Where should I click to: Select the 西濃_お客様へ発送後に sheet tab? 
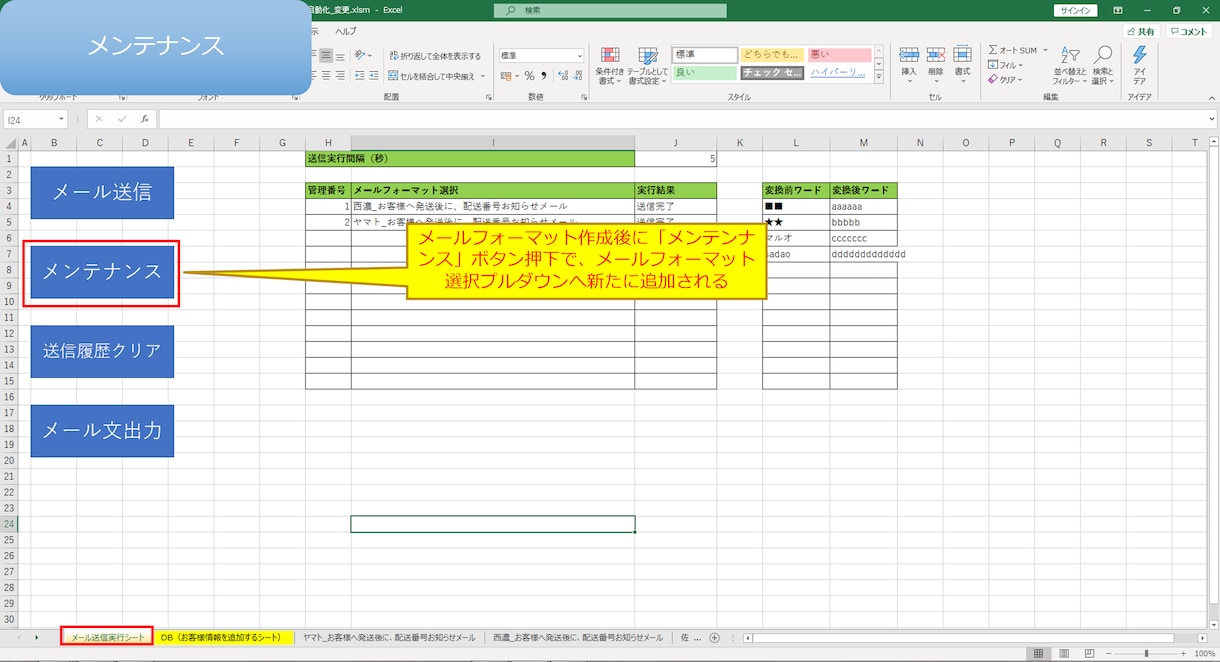578,637
